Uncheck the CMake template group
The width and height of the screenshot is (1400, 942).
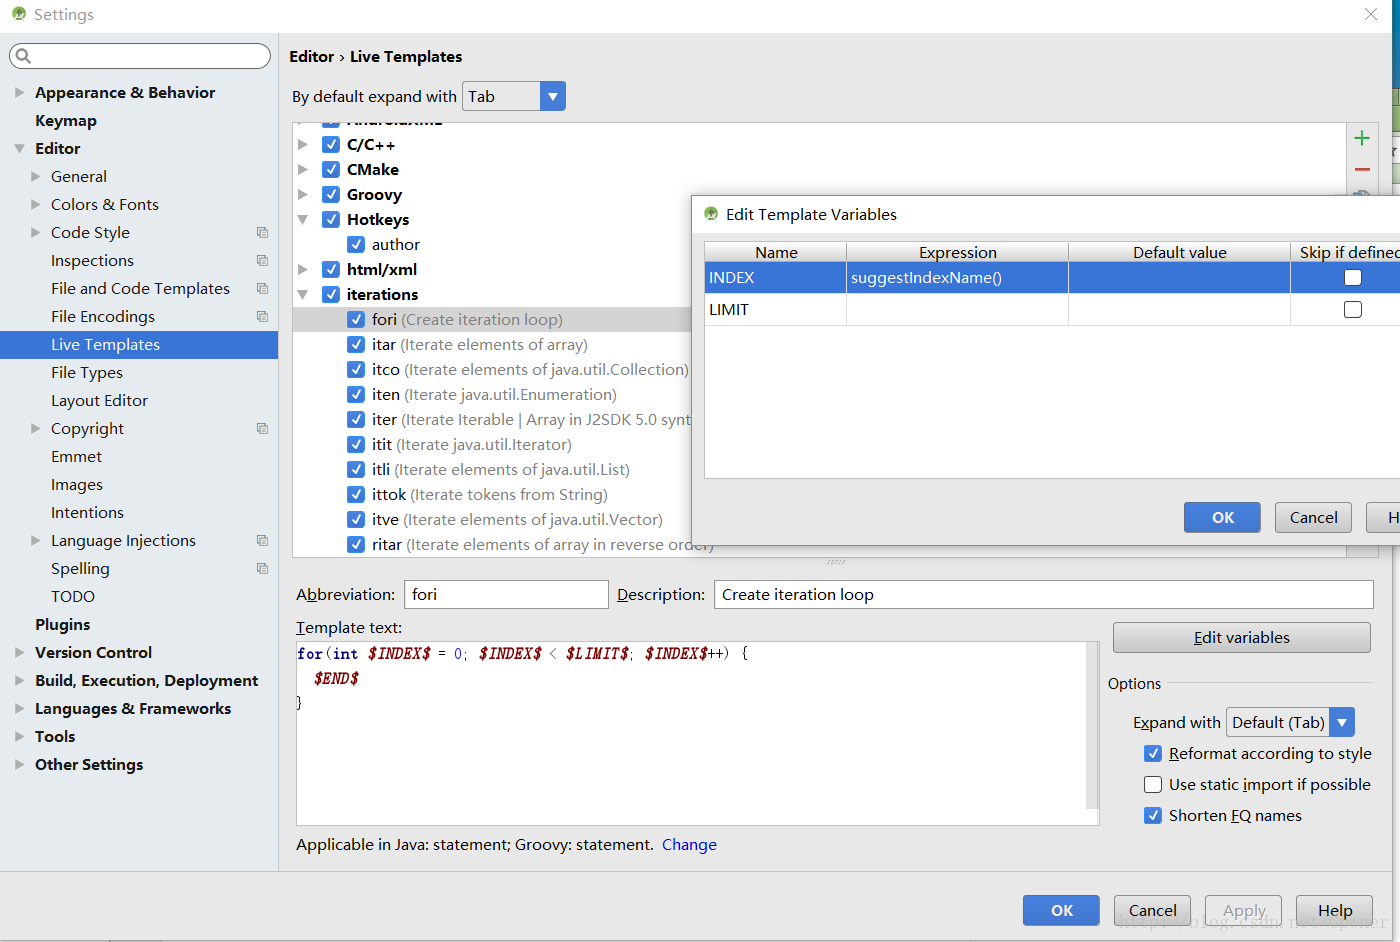click(331, 169)
